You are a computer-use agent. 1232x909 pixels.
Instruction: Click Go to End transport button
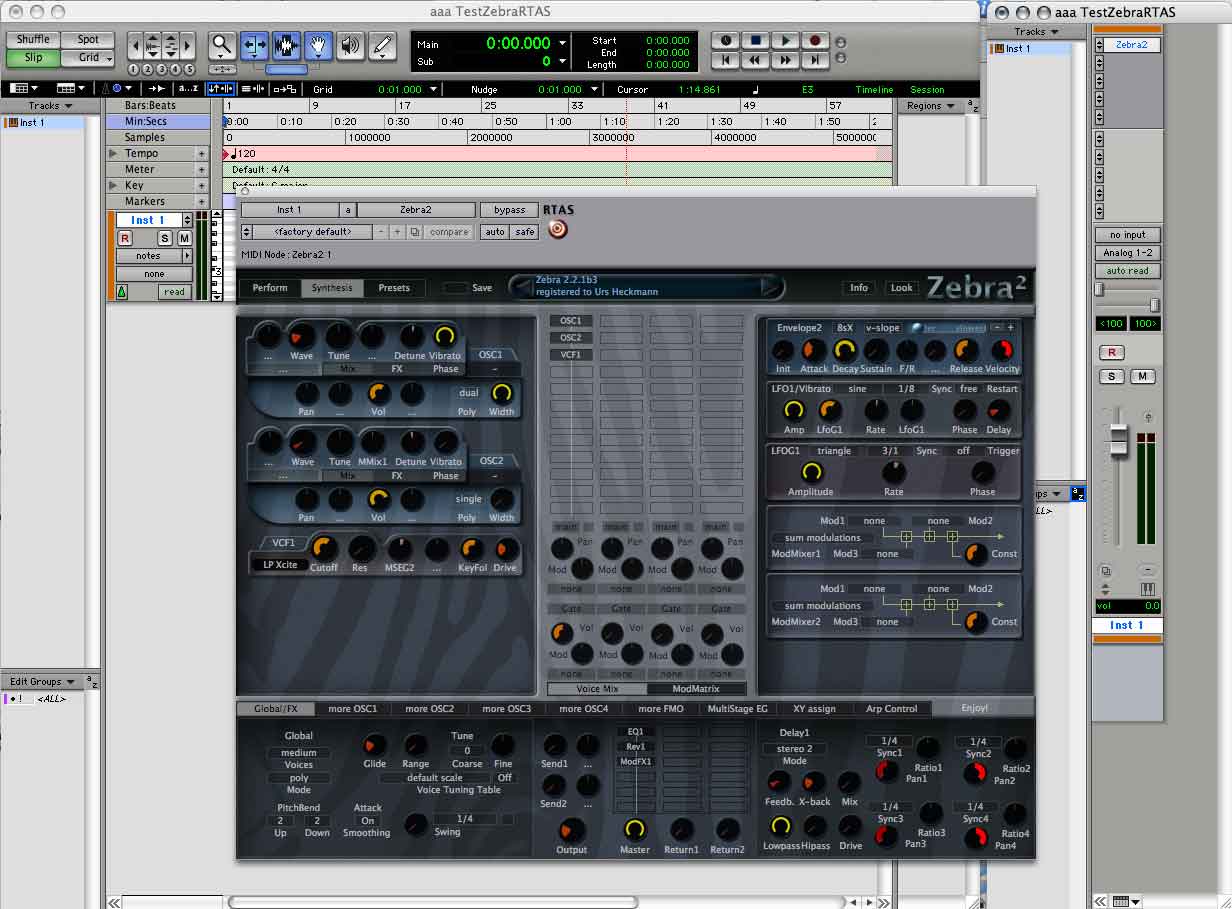click(815, 60)
